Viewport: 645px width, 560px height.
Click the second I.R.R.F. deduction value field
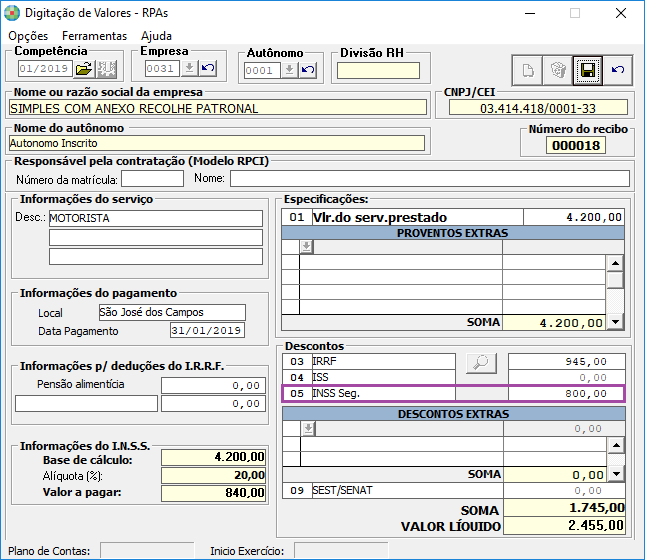pos(213,404)
